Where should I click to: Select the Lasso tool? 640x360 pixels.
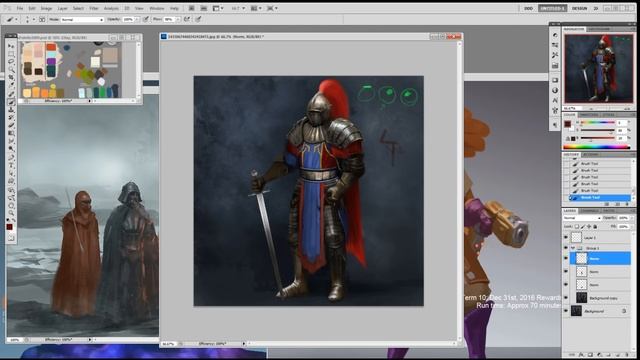click(11, 61)
